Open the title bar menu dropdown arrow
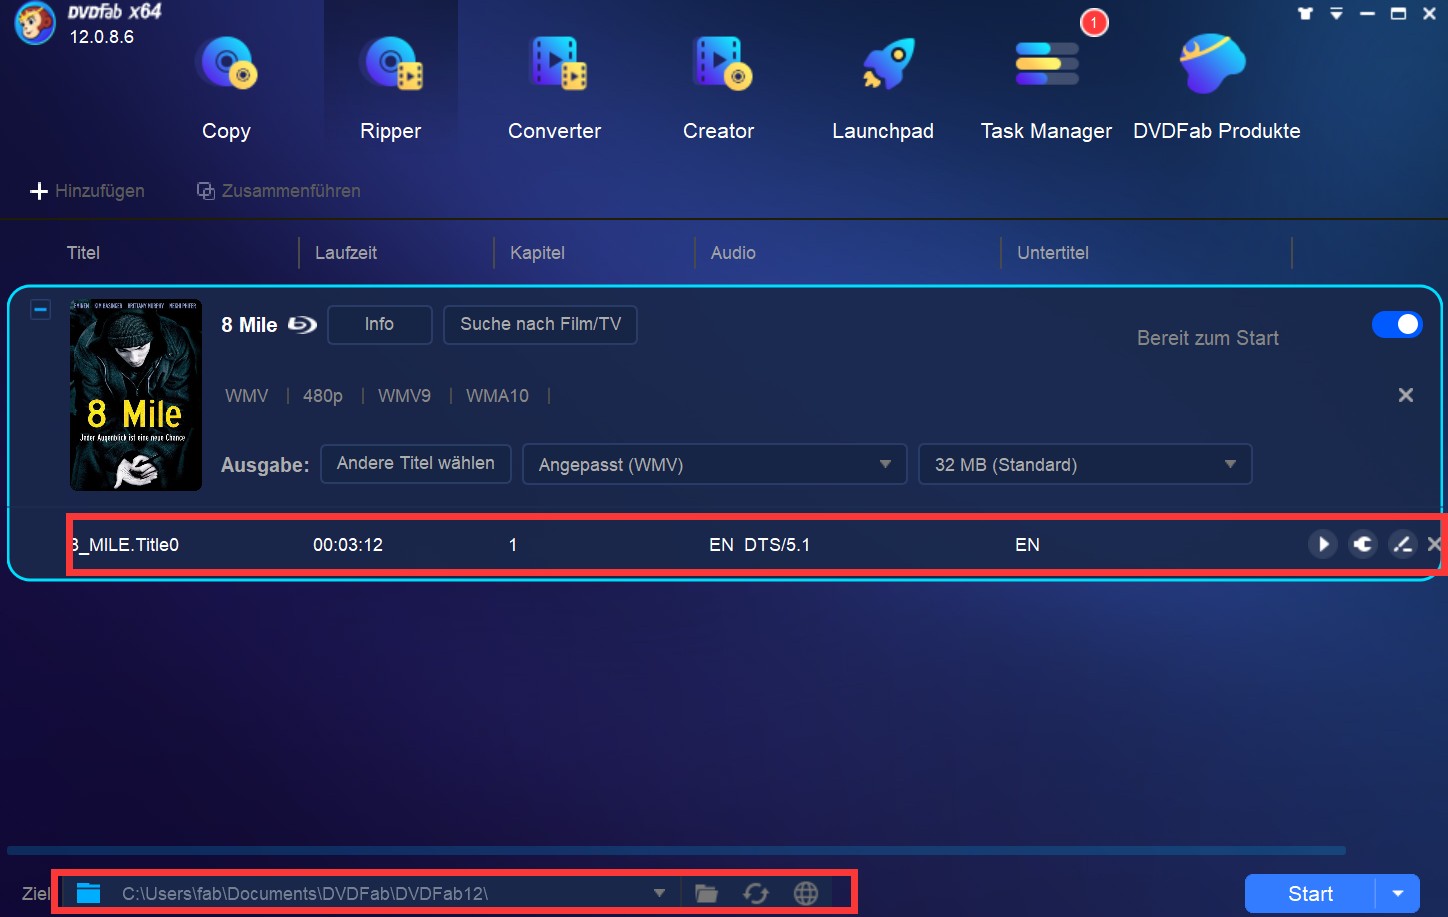This screenshot has height=917, width=1448. coord(1336,14)
